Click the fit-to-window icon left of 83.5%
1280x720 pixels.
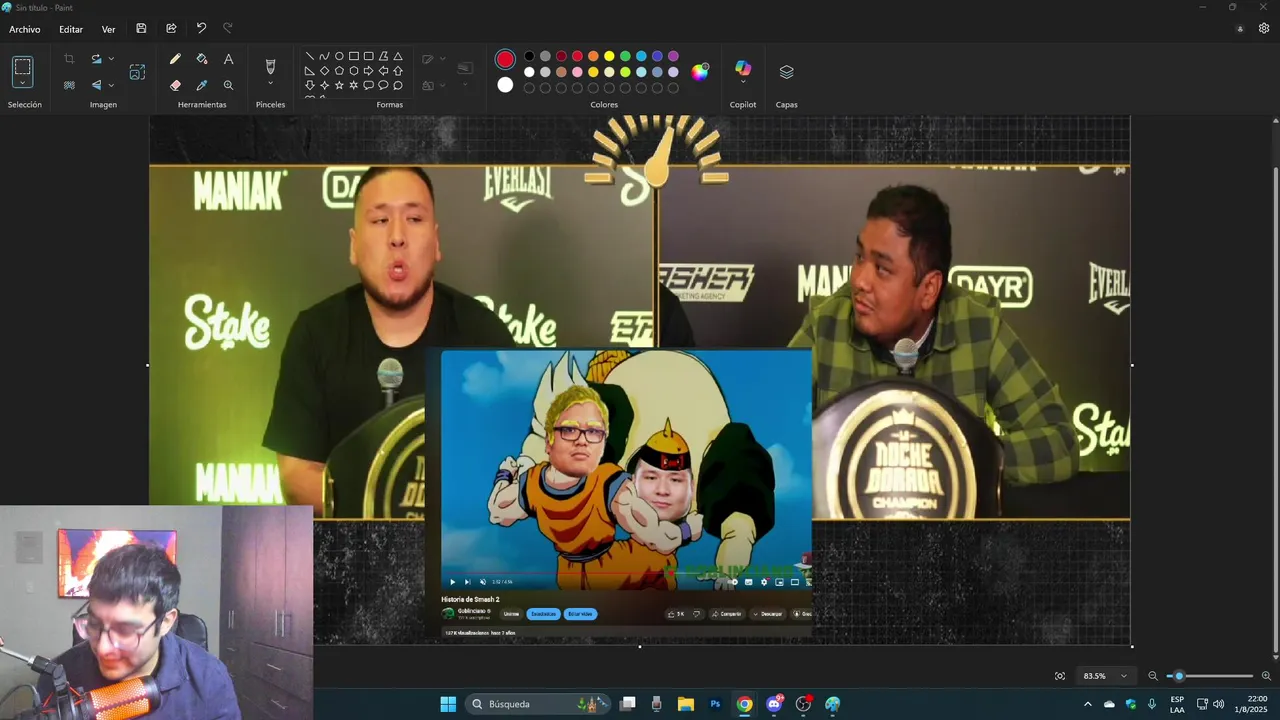click(1060, 676)
